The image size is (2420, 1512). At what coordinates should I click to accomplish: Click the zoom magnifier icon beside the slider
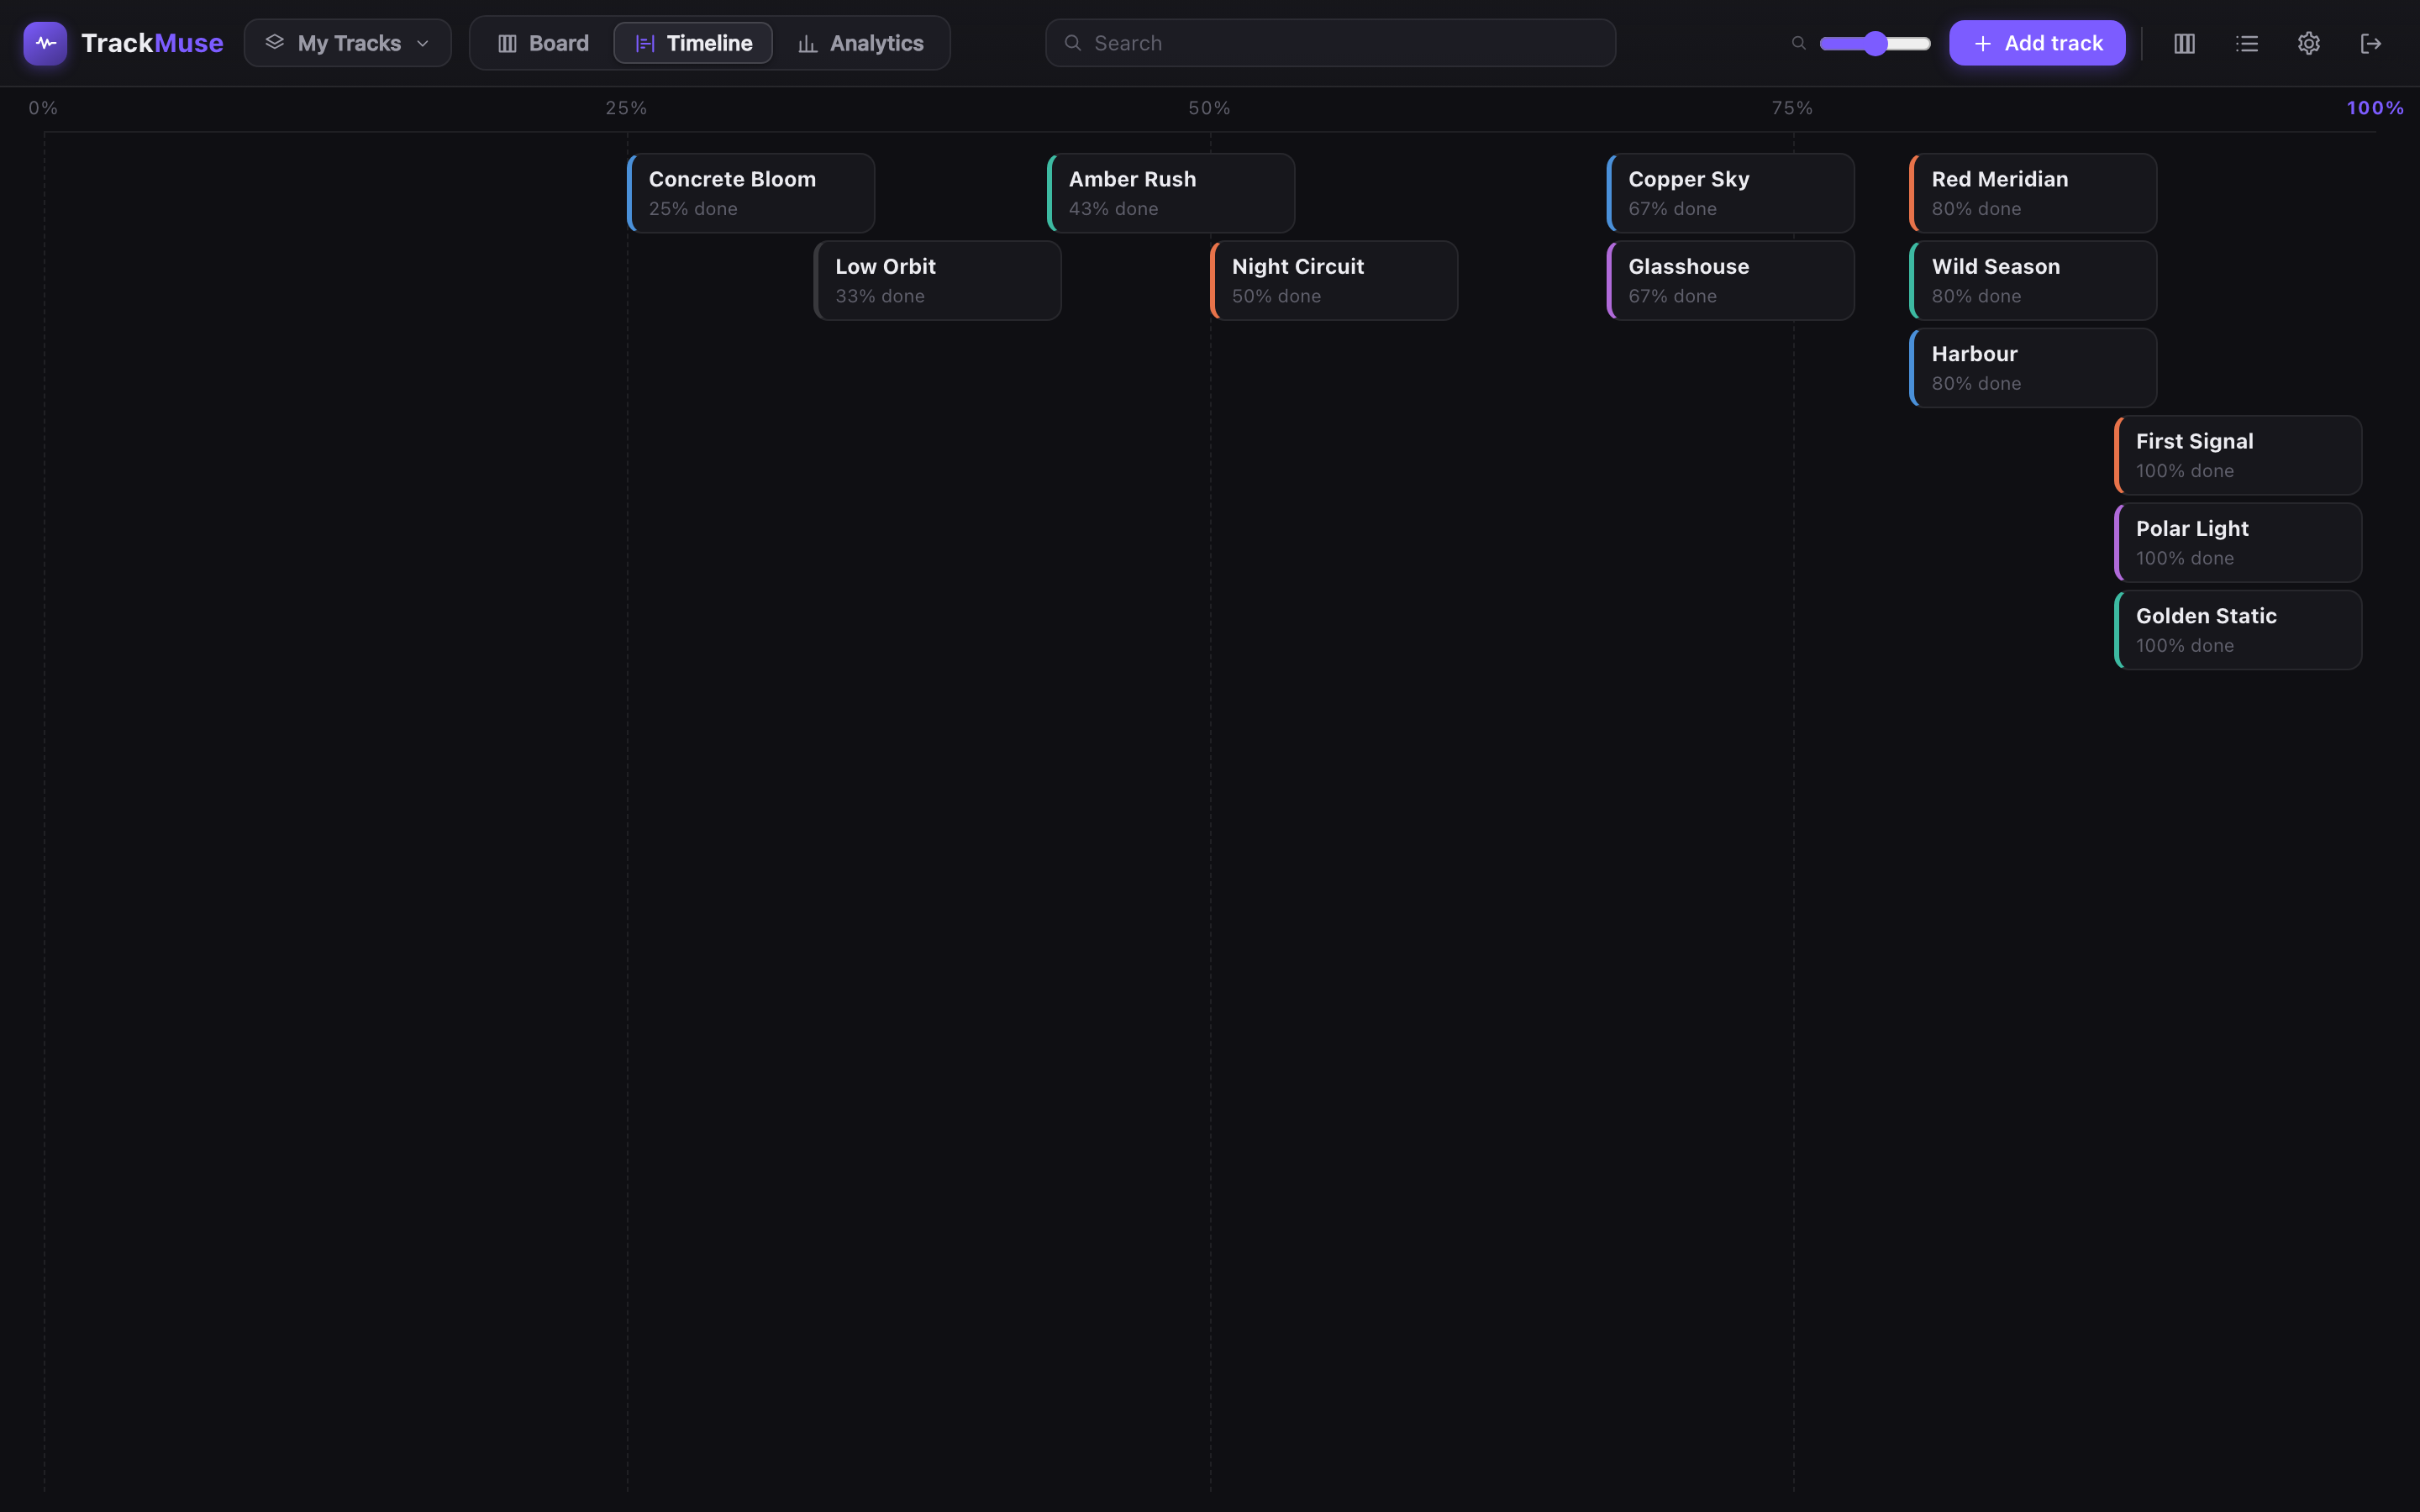tap(1798, 43)
